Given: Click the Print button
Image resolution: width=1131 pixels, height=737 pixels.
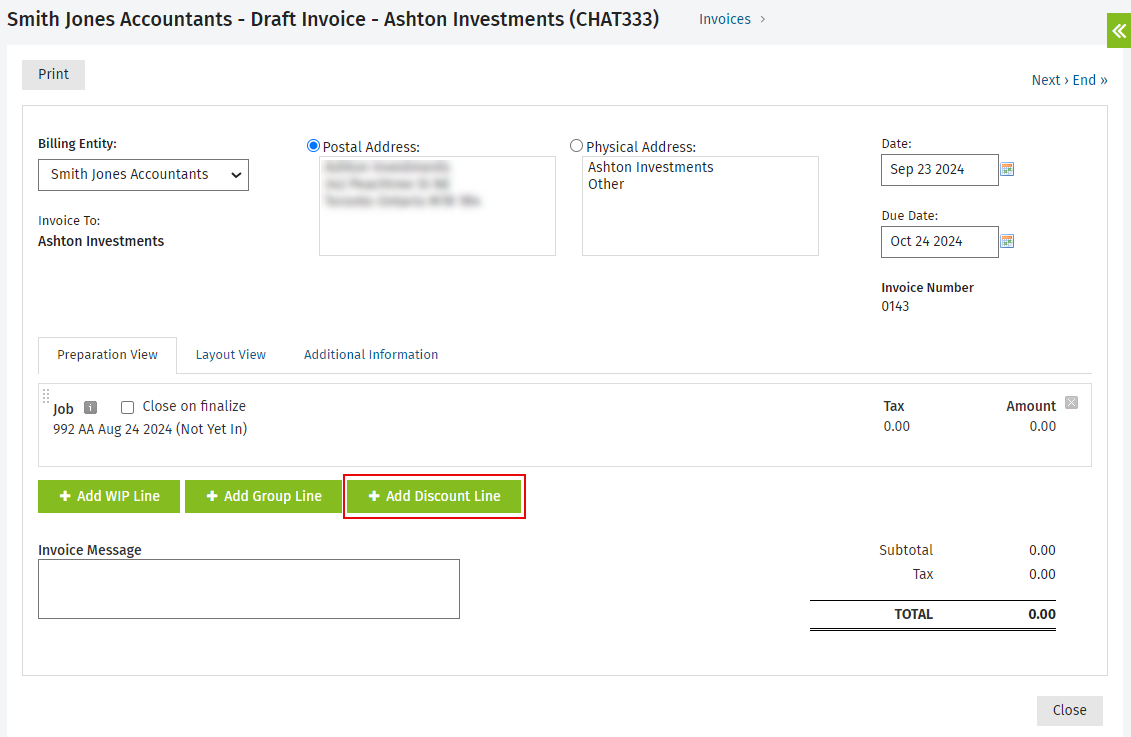Looking at the screenshot, I should click(53, 74).
